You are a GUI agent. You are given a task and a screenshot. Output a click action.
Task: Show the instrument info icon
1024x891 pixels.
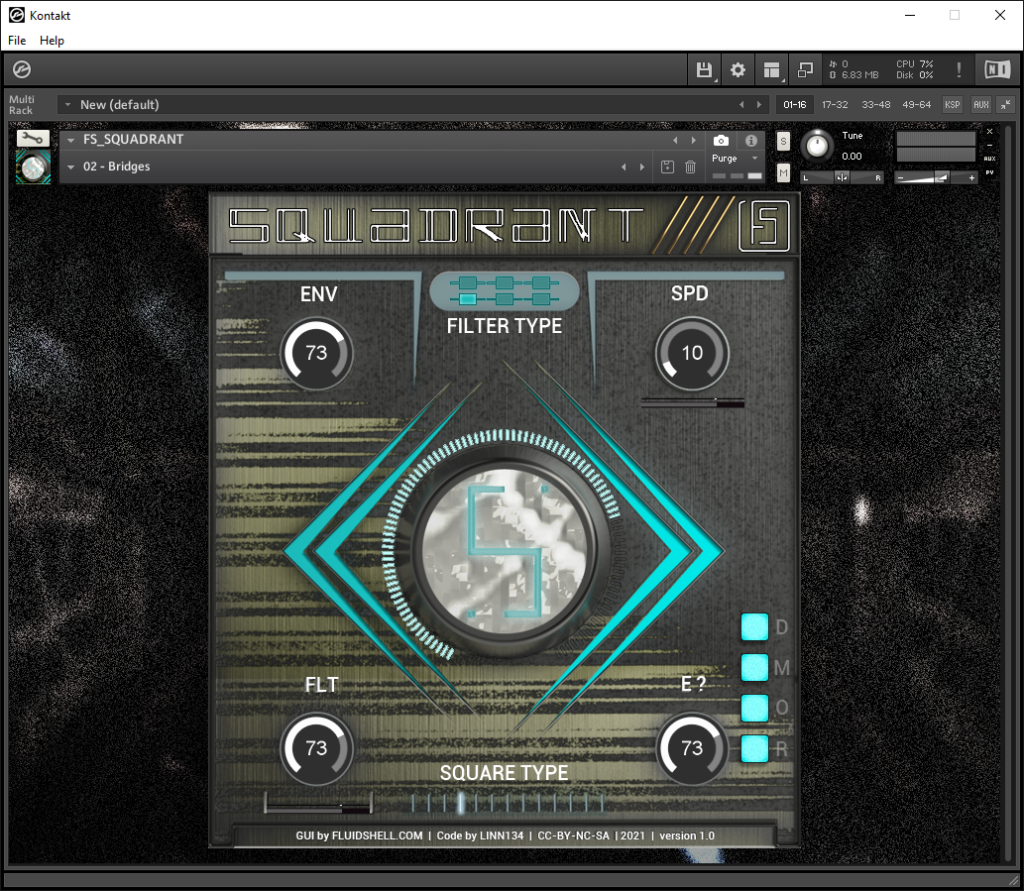[751, 140]
